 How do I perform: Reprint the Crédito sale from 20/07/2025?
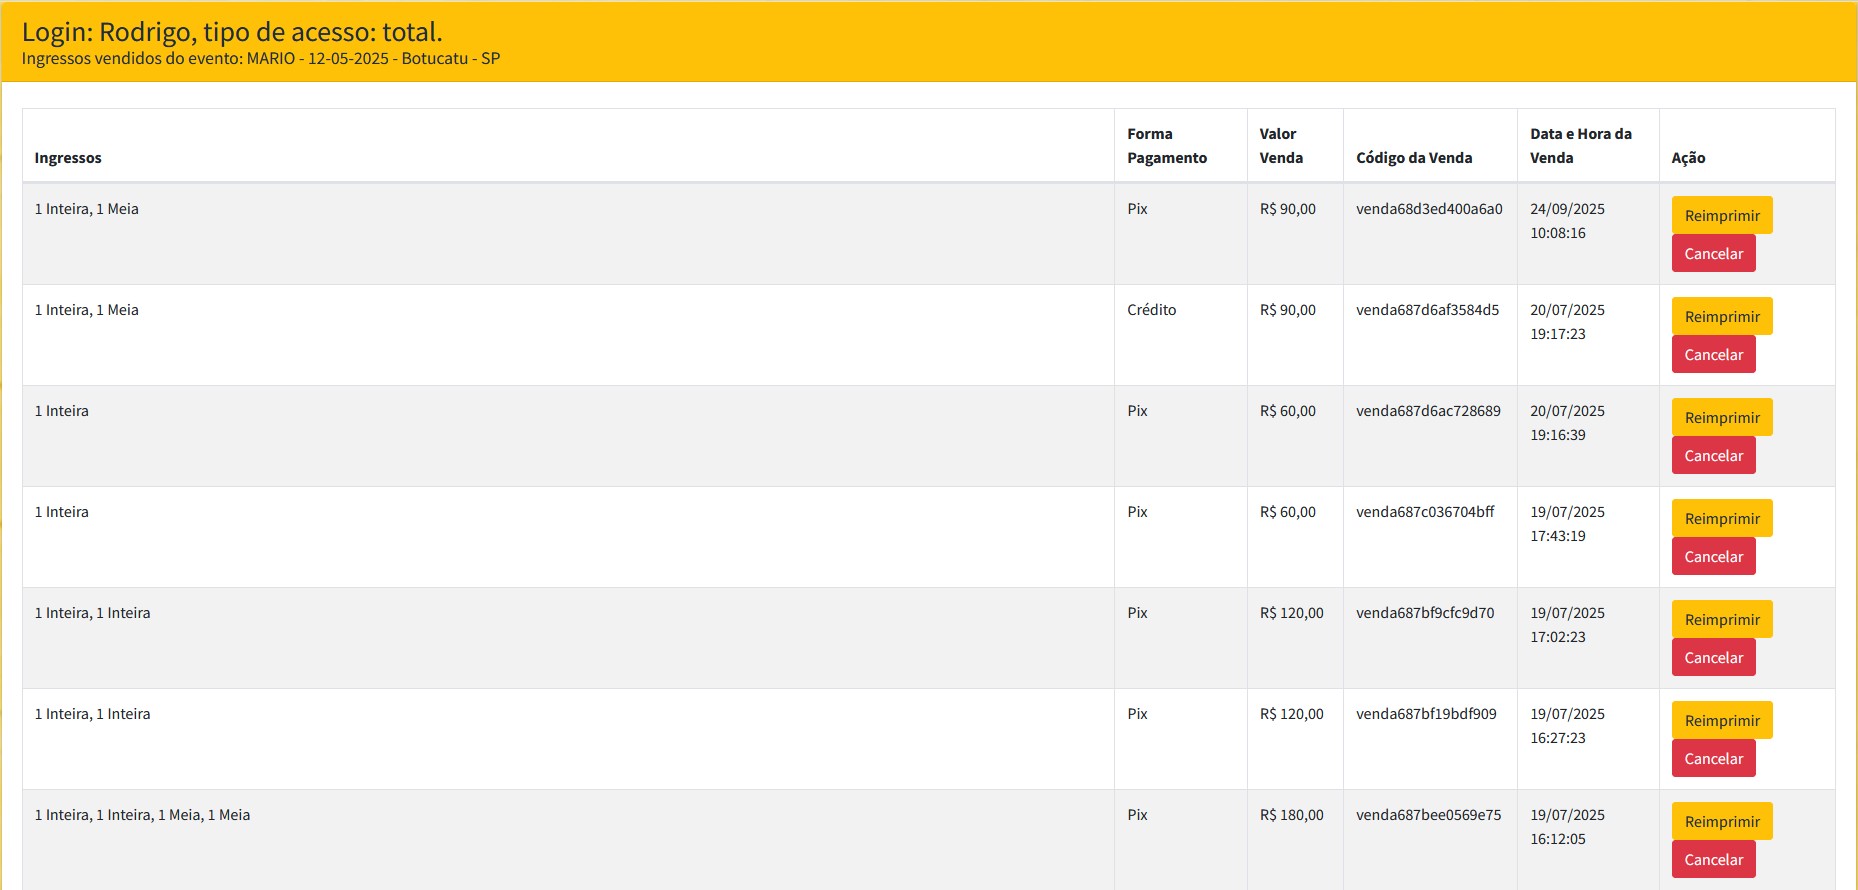click(1721, 316)
